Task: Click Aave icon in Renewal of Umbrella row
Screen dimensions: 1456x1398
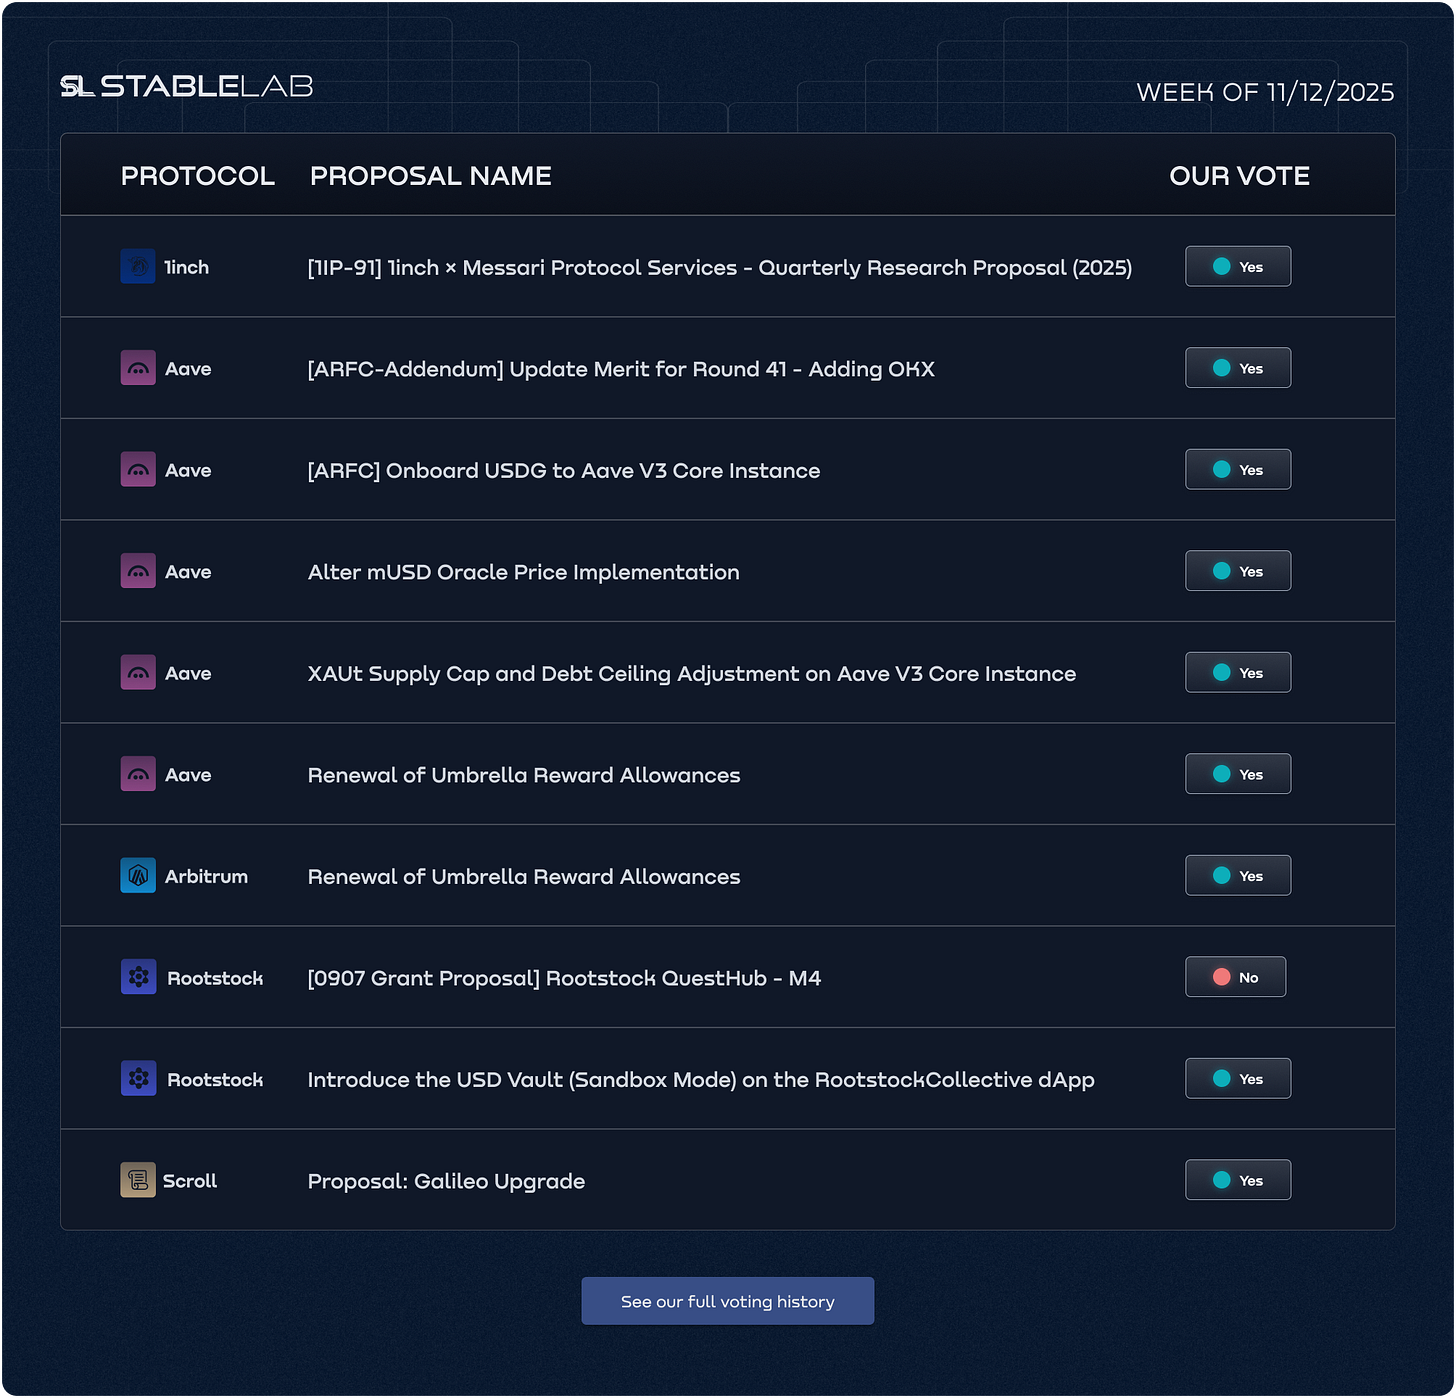Action: [x=138, y=774]
